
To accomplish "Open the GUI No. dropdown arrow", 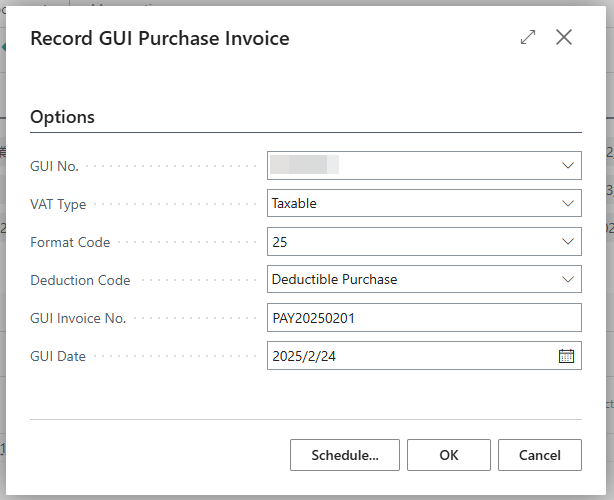I will click(x=568, y=166).
